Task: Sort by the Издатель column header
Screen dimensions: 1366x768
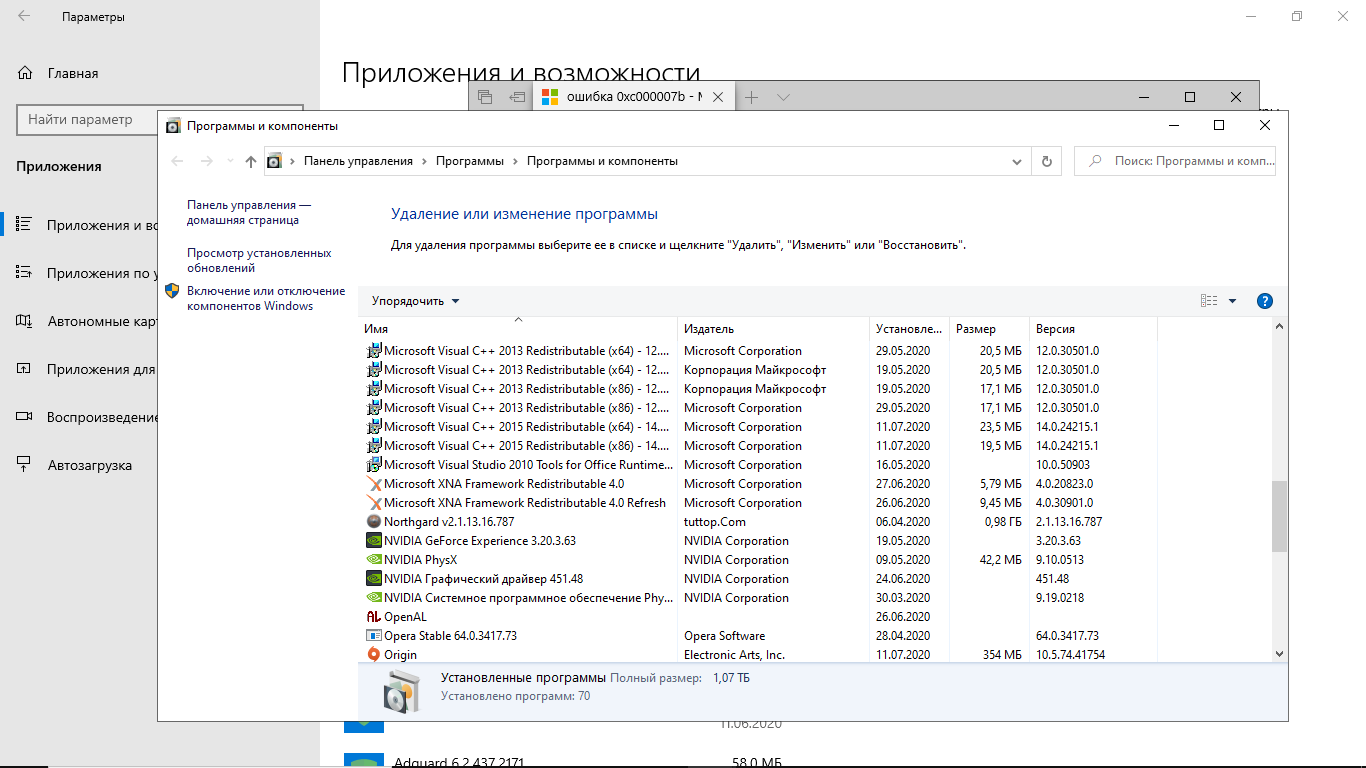Action: point(773,329)
